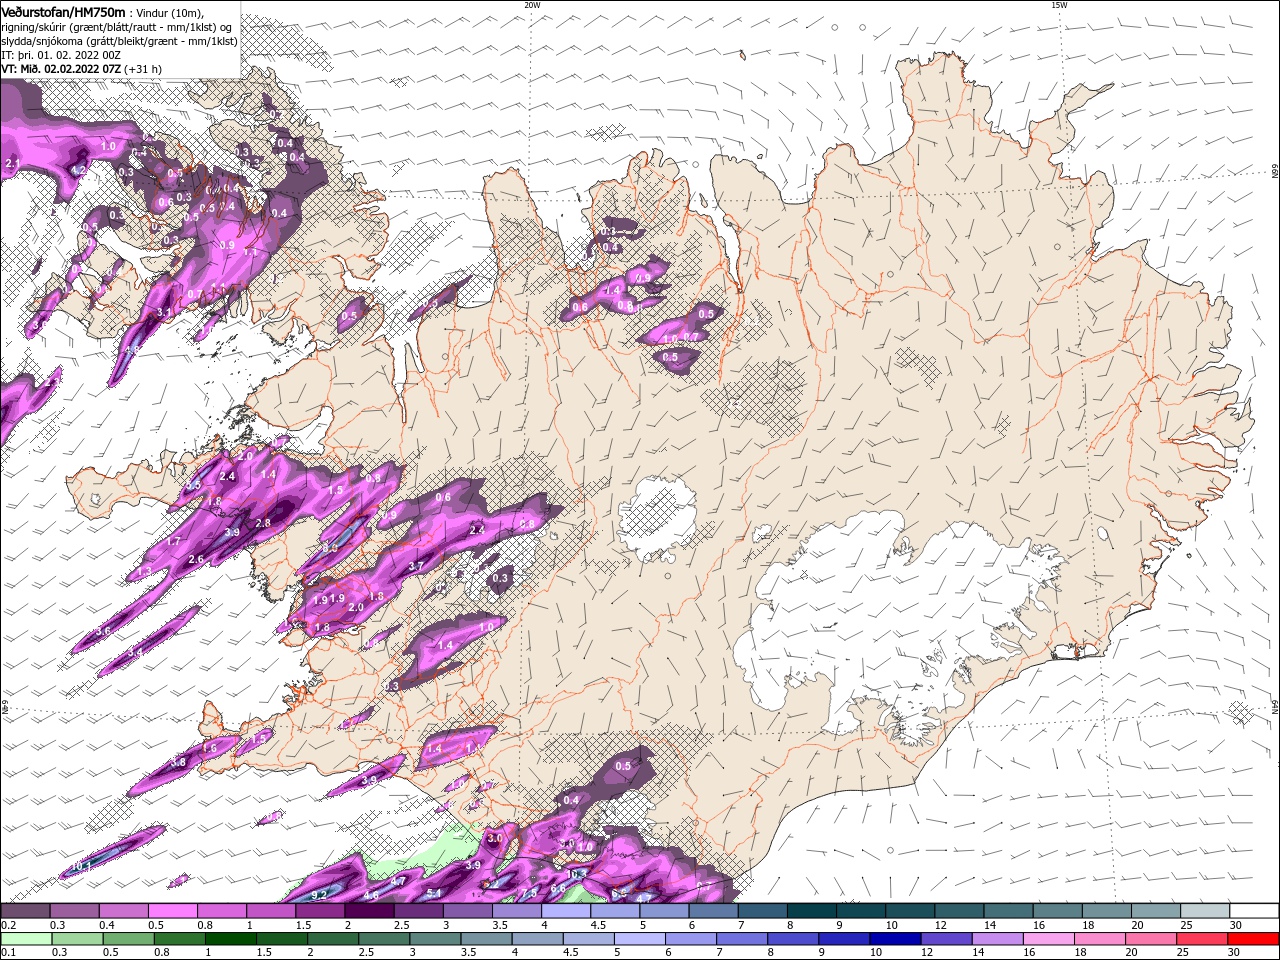This screenshot has height=960, width=1280.
Task: Click the 20W longitude label
Action: (x=532, y=5)
